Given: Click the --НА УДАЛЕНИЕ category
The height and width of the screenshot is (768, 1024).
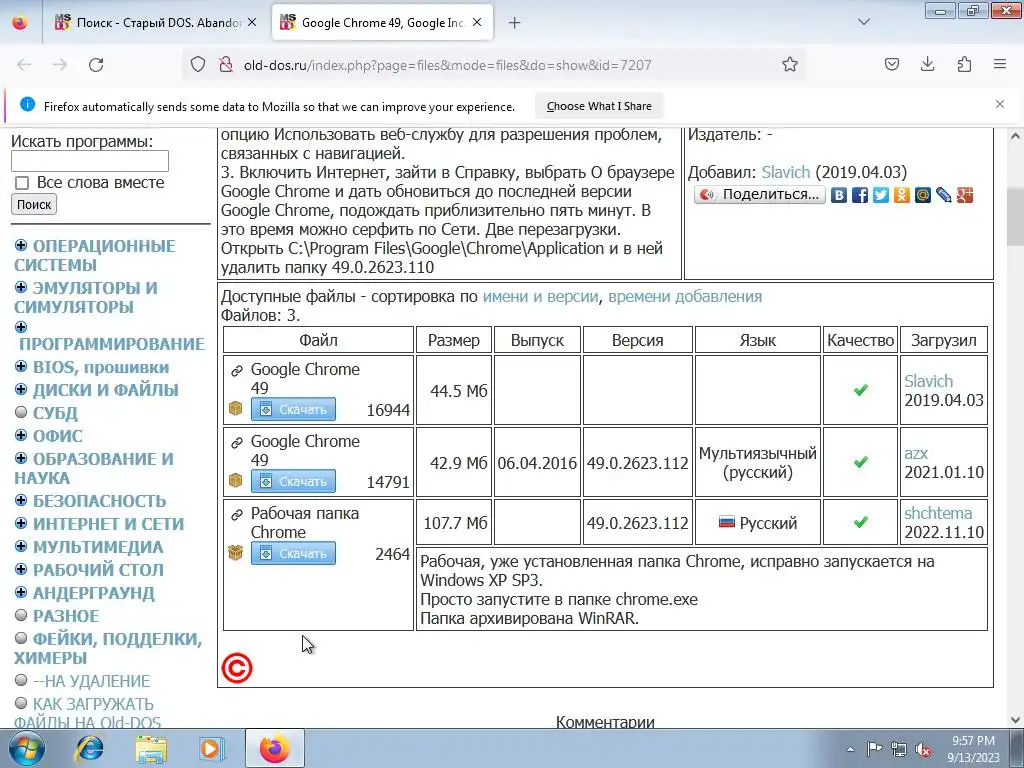Looking at the screenshot, I should tap(91, 681).
